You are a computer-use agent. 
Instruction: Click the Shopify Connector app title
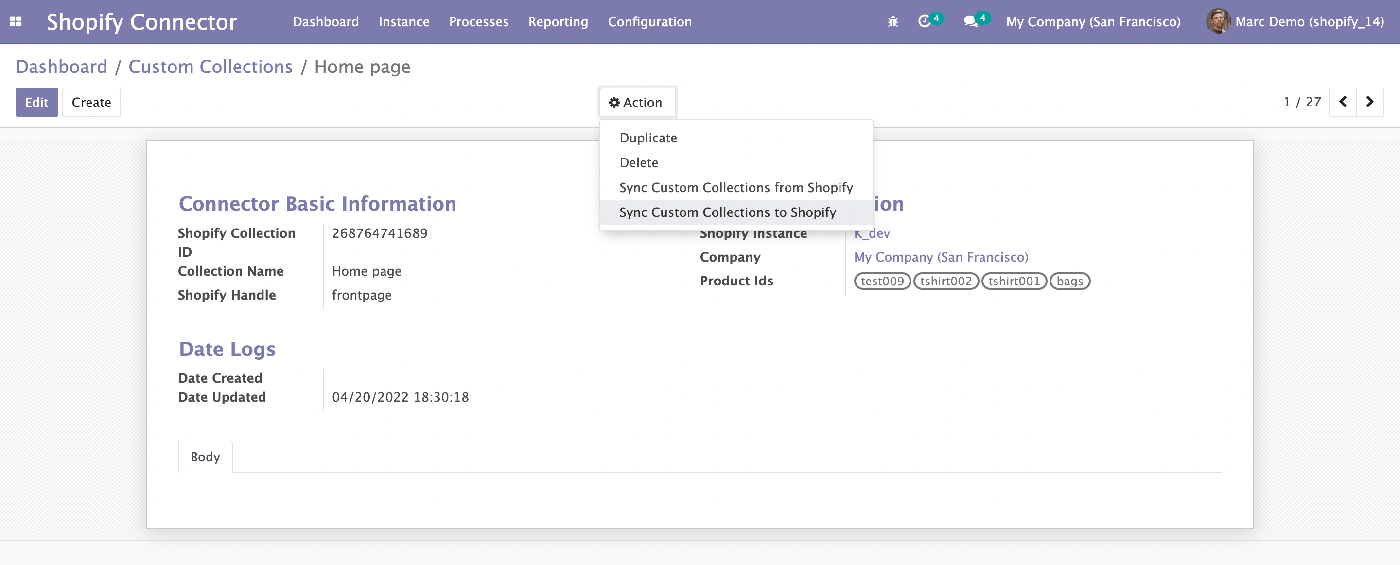click(142, 21)
